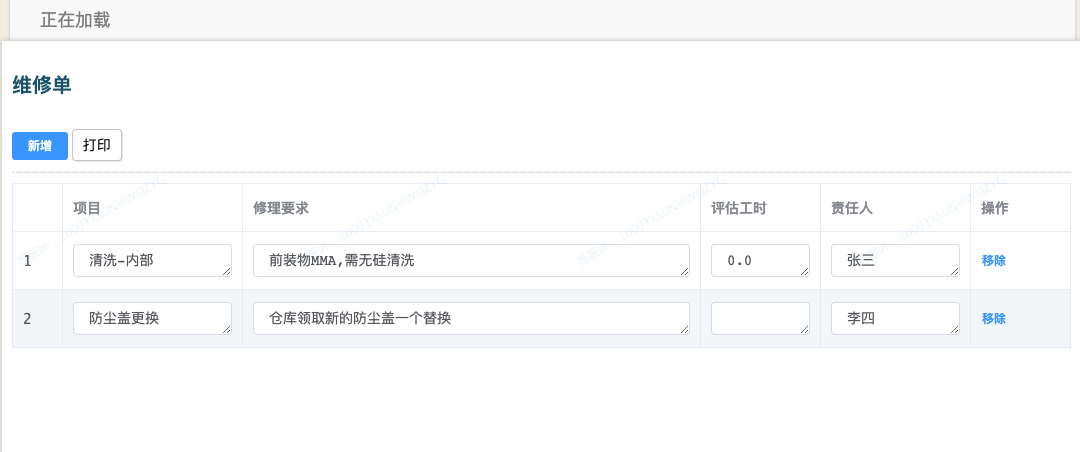Screen dimensions: 1080x452
Task: Click the empty 评估工时 field in row 2
Action: [760, 318]
